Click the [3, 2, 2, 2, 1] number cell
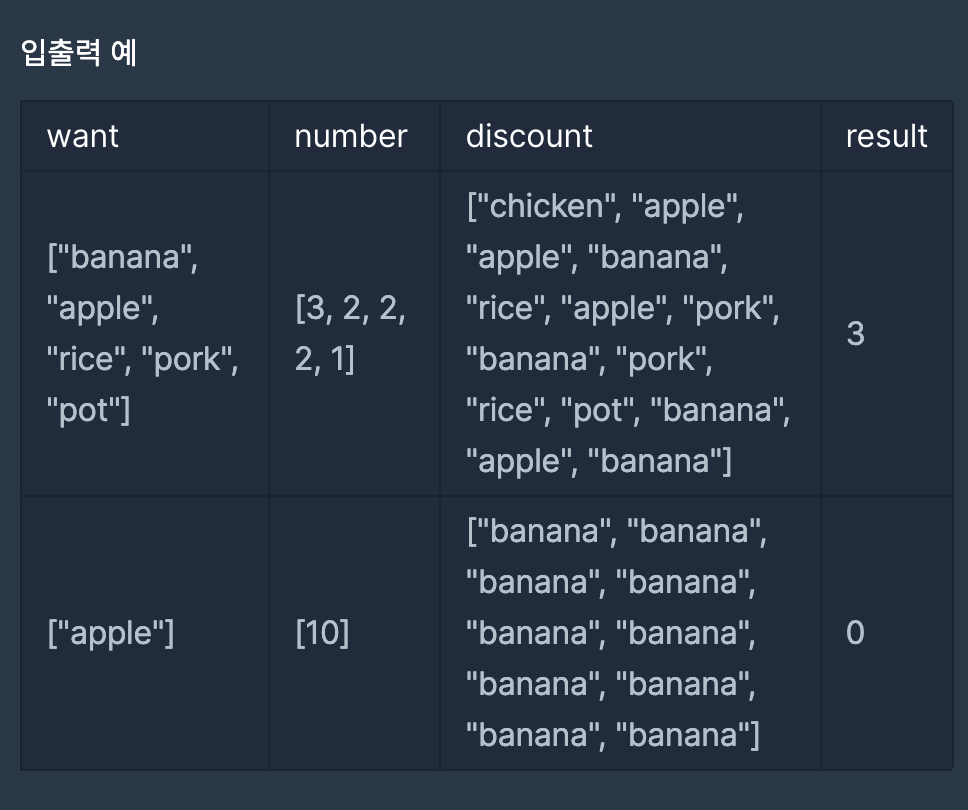968x810 pixels. point(350,333)
